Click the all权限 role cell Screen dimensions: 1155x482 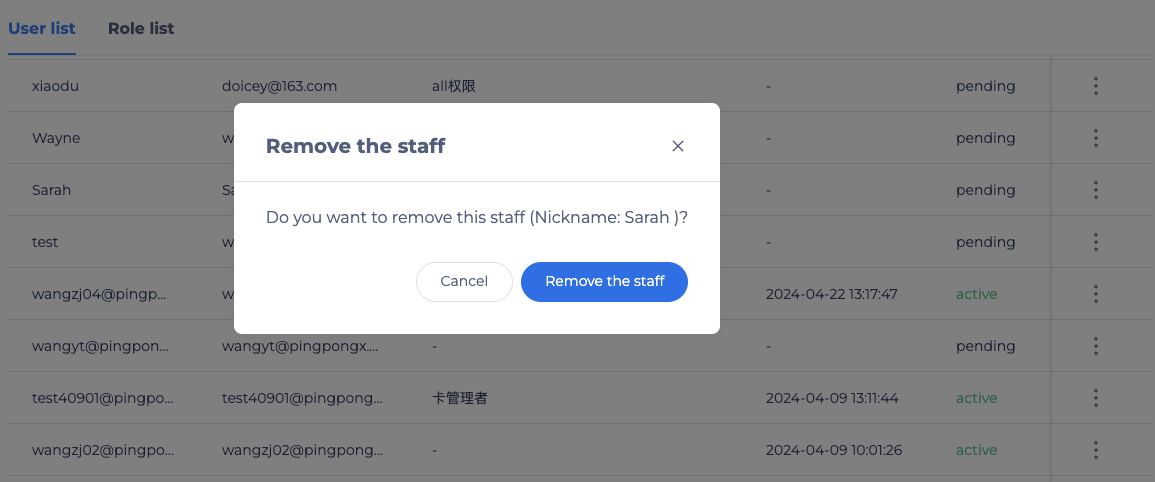[454, 86]
